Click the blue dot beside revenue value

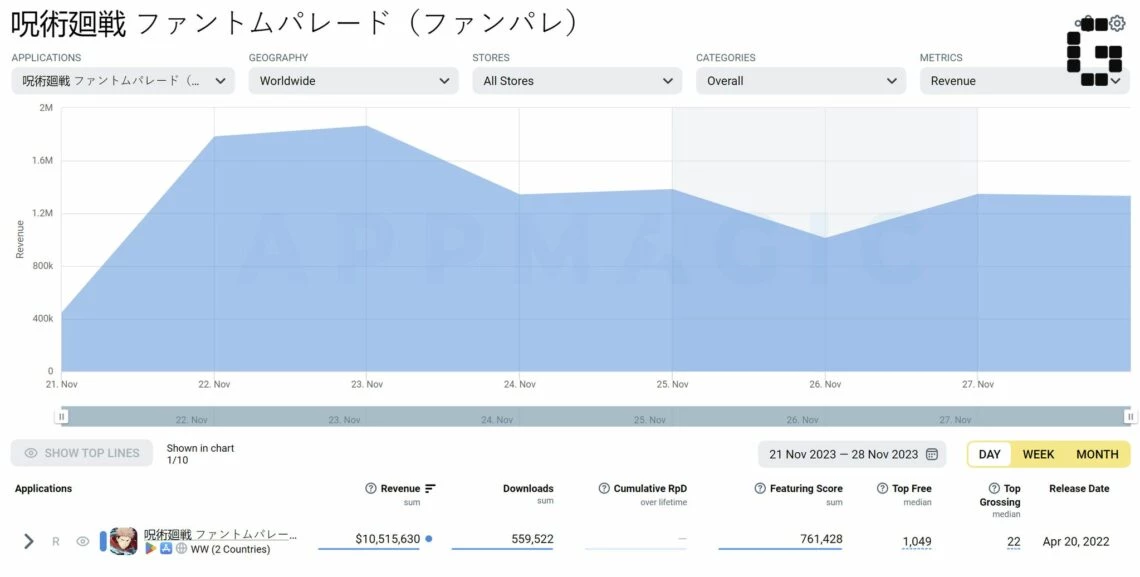coord(429,539)
